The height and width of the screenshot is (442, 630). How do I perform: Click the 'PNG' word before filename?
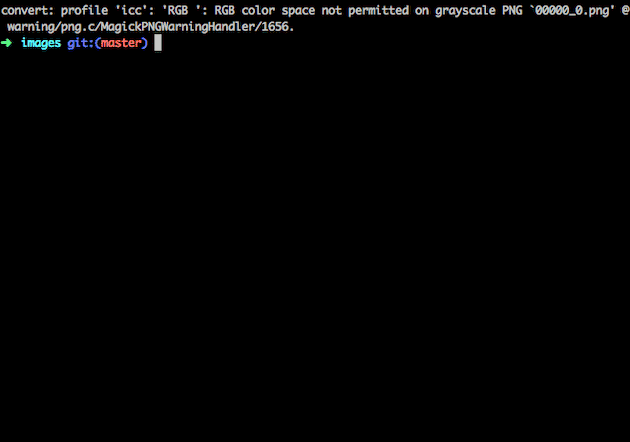coord(512,10)
